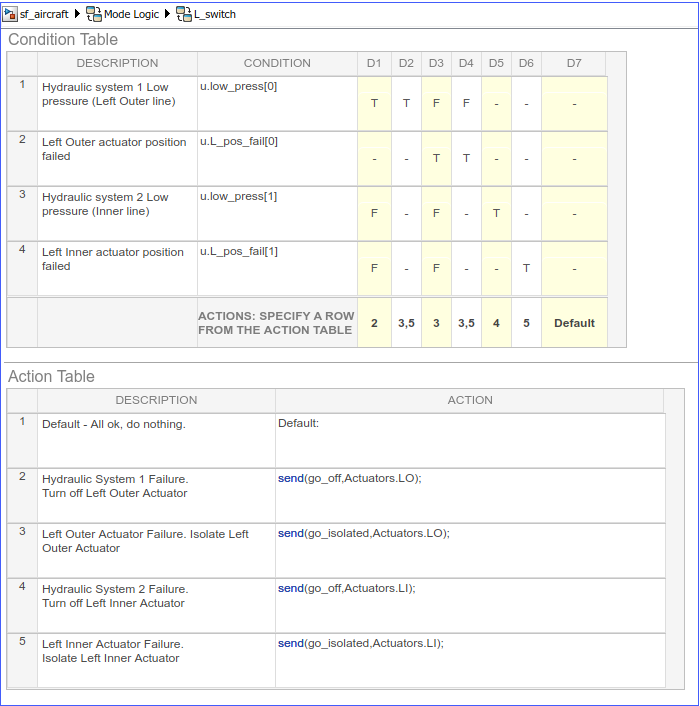
Task: Select the D7 column header
Action: point(574,63)
